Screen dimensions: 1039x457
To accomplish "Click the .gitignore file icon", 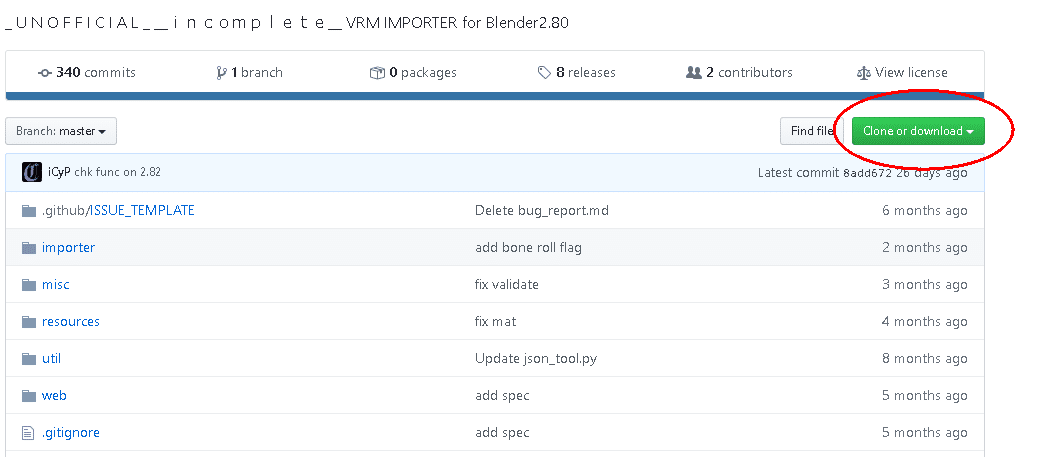I will 29,433.
